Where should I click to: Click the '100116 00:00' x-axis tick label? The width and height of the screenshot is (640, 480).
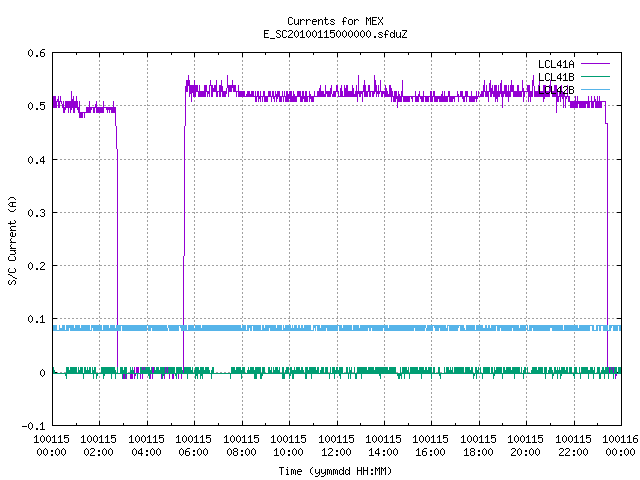tap(621, 445)
